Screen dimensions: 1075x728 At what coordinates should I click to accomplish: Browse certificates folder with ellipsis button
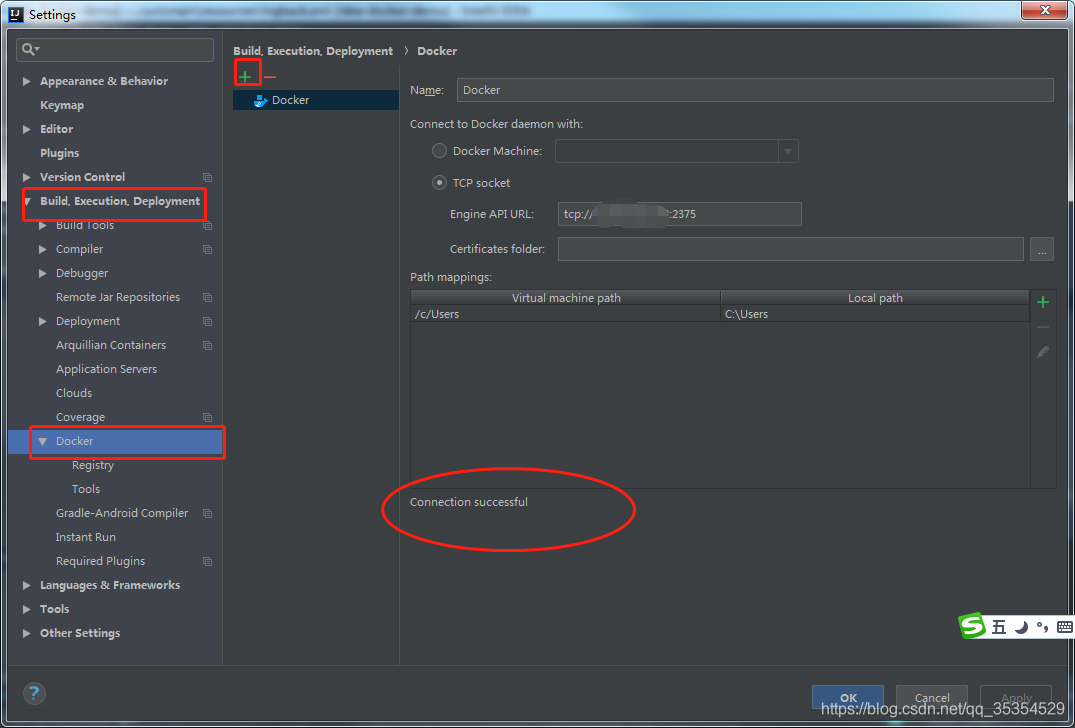click(1042, 250)
